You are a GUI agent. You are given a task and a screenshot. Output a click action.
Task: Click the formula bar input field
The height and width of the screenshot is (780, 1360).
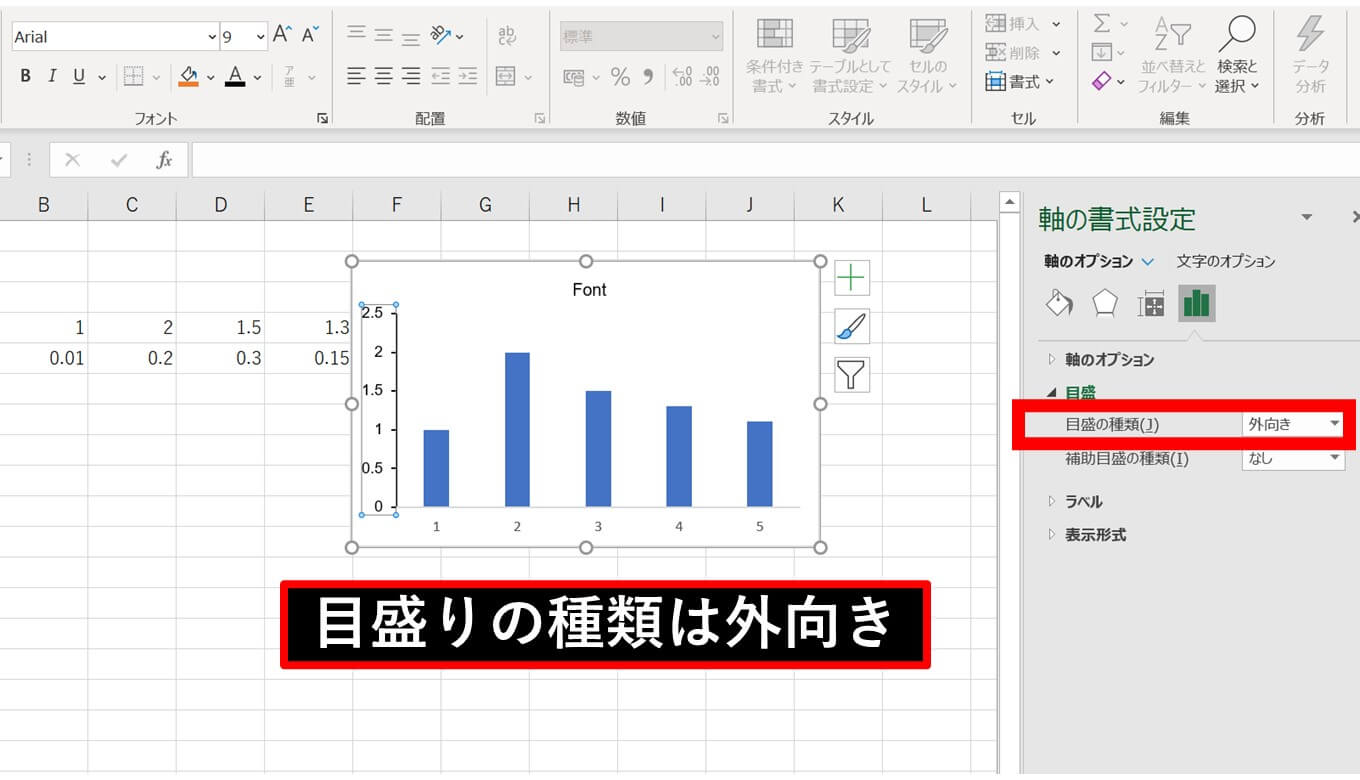click(x=775, y=160)
